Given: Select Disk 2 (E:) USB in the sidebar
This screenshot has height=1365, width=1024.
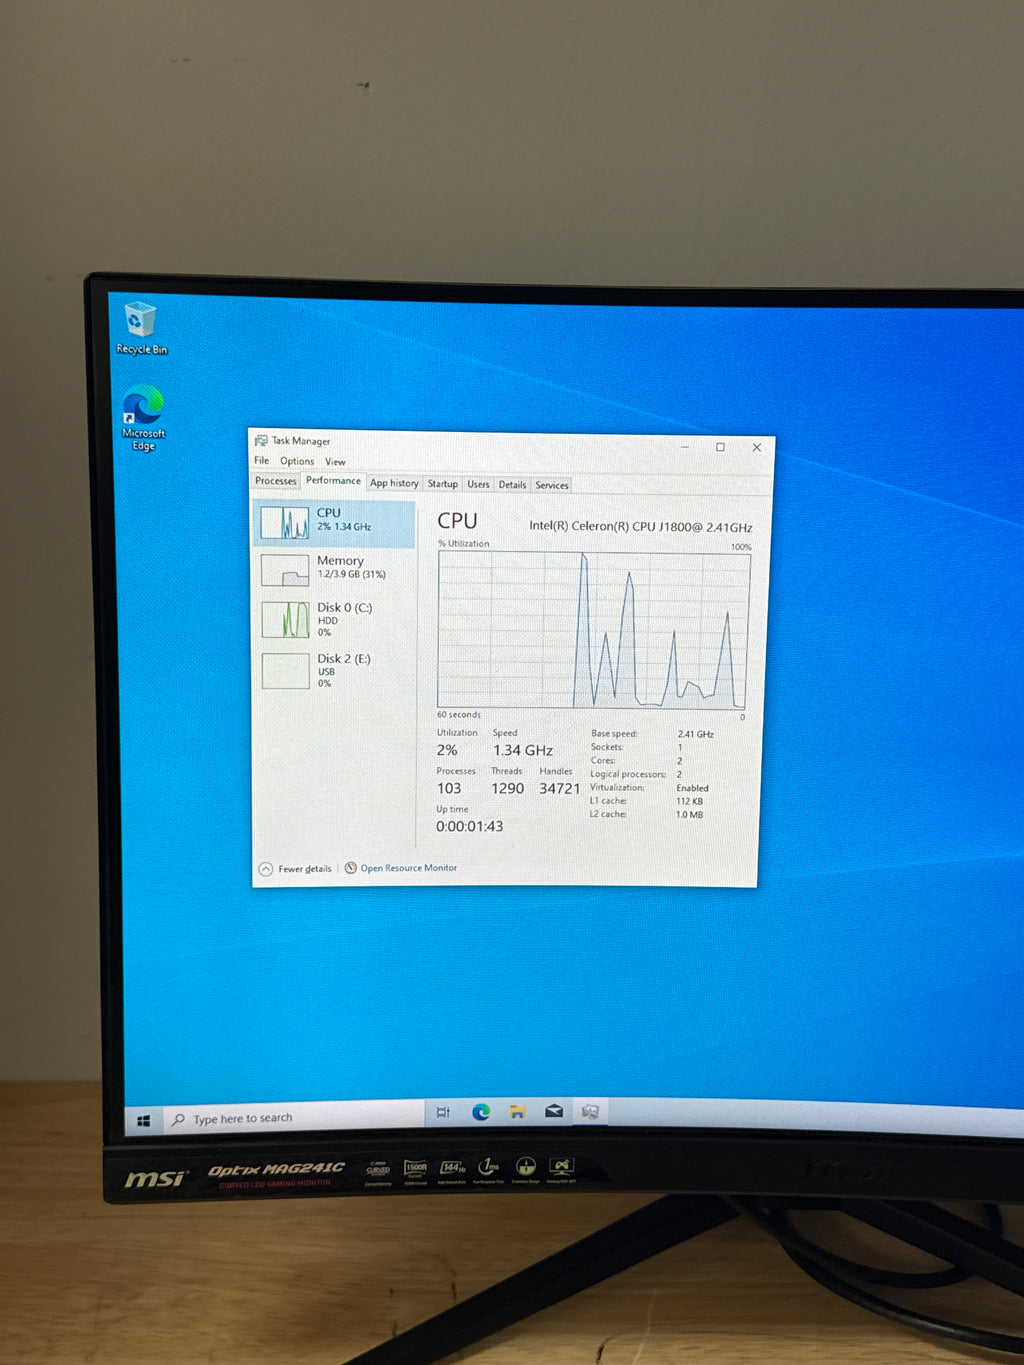Looking at the screenshot, I should (x=335, y=671).
